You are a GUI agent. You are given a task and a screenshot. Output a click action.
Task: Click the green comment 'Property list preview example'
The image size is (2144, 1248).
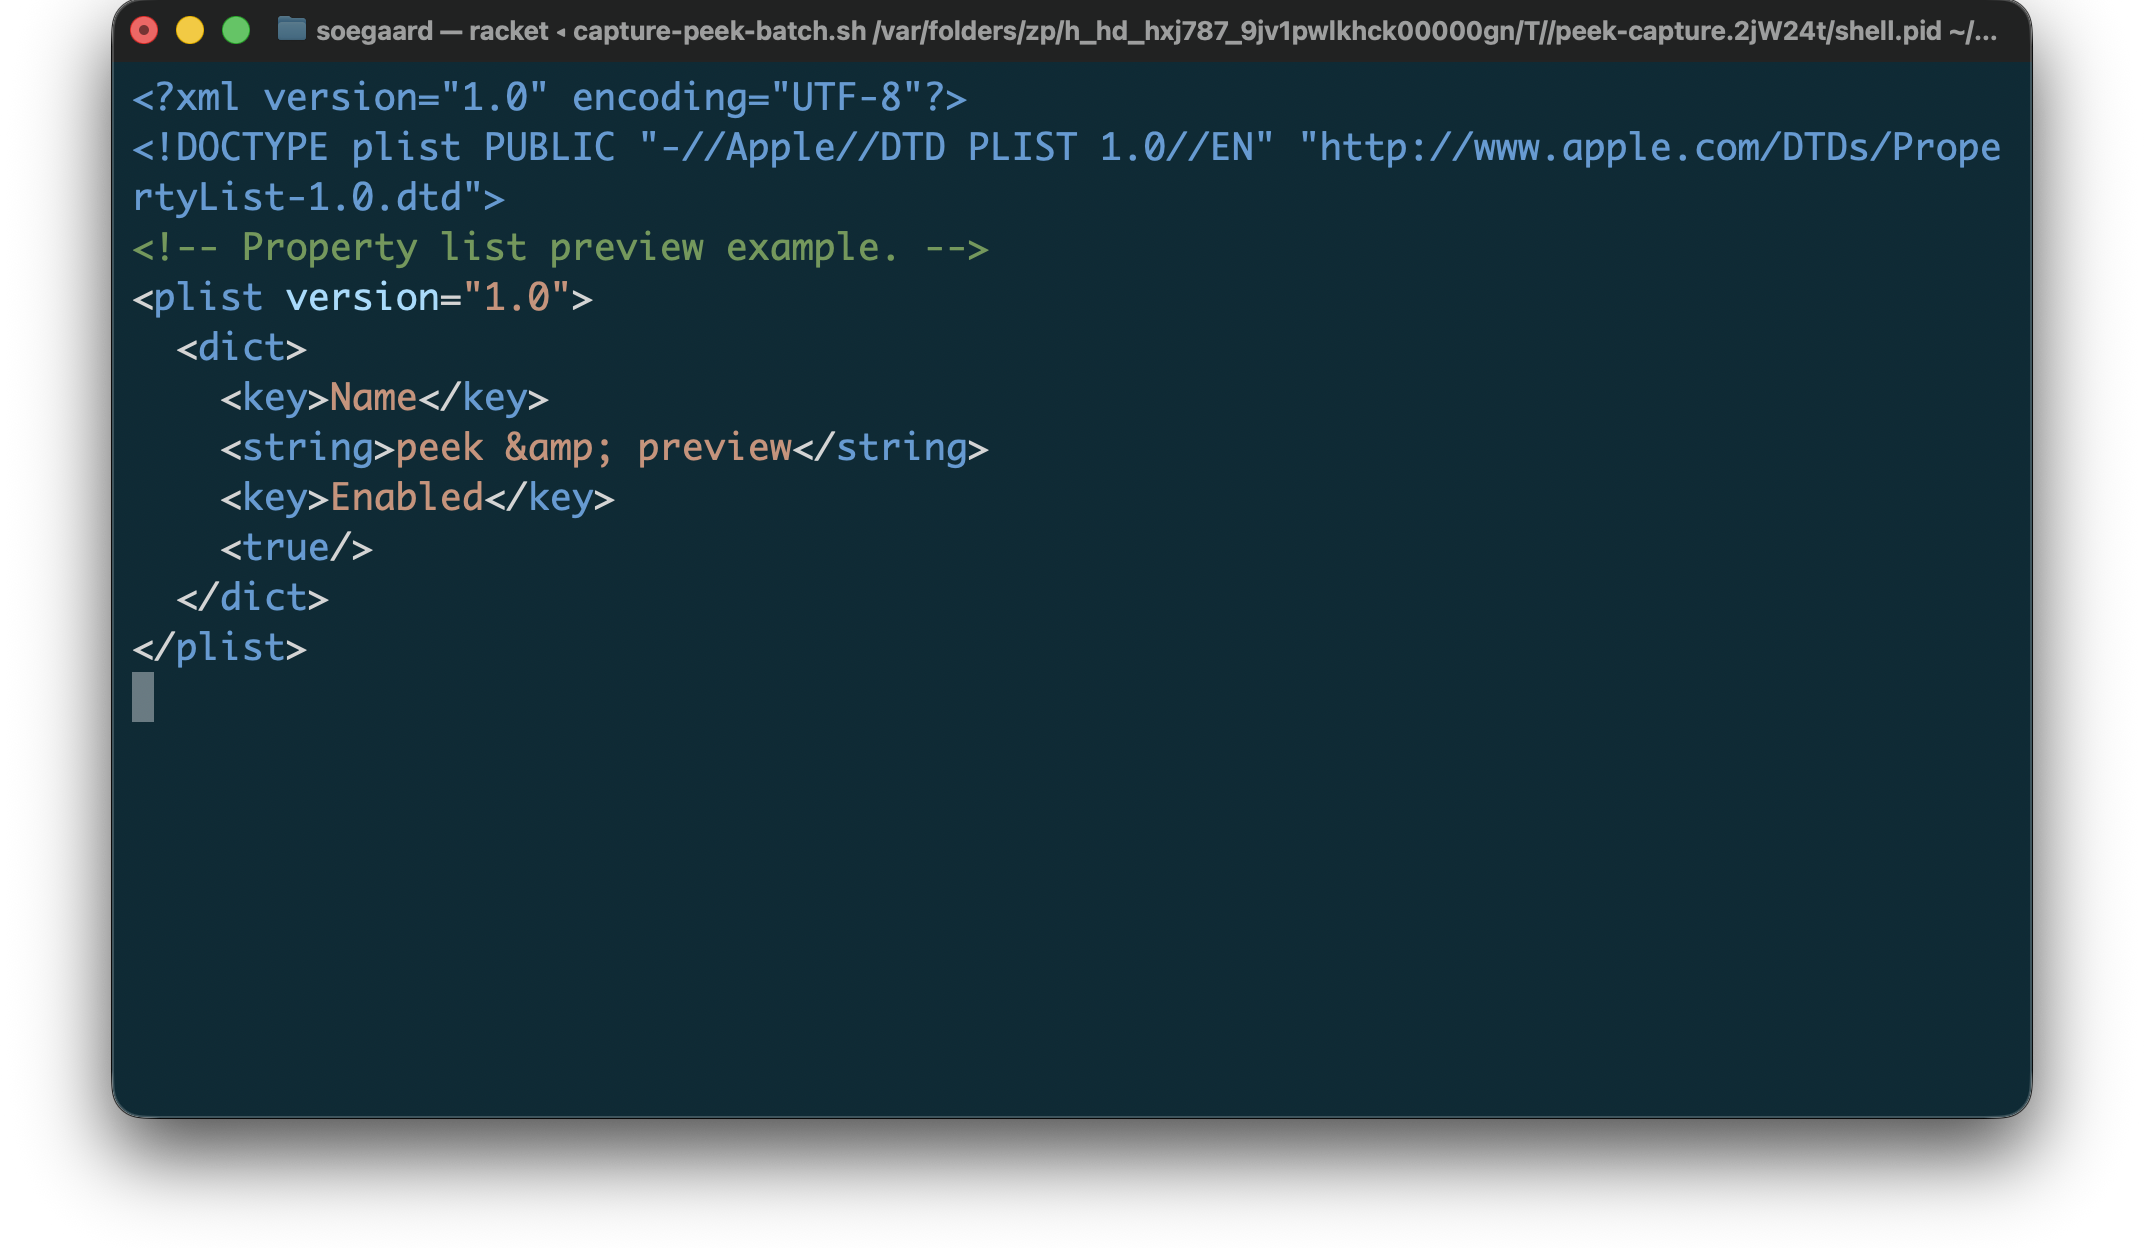pyautogui.click(x=560, y=248)
